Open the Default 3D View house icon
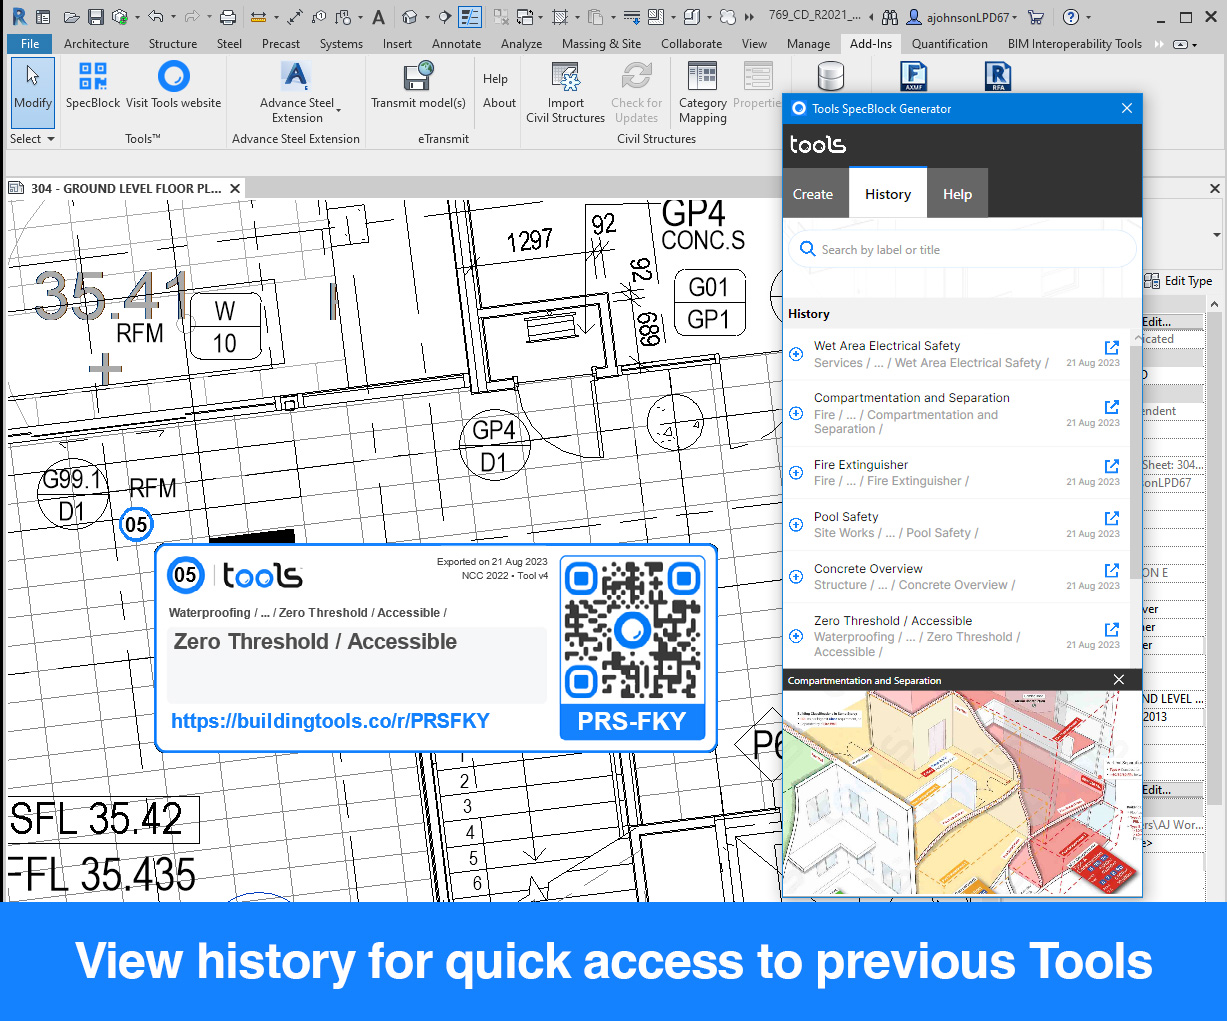The image size is (1227, 1021). [409, 17]
